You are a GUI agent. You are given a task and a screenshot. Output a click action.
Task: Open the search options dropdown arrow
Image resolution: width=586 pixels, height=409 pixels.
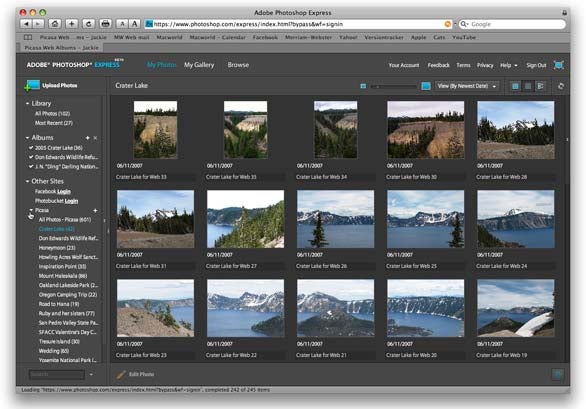(x=91, y=374)
